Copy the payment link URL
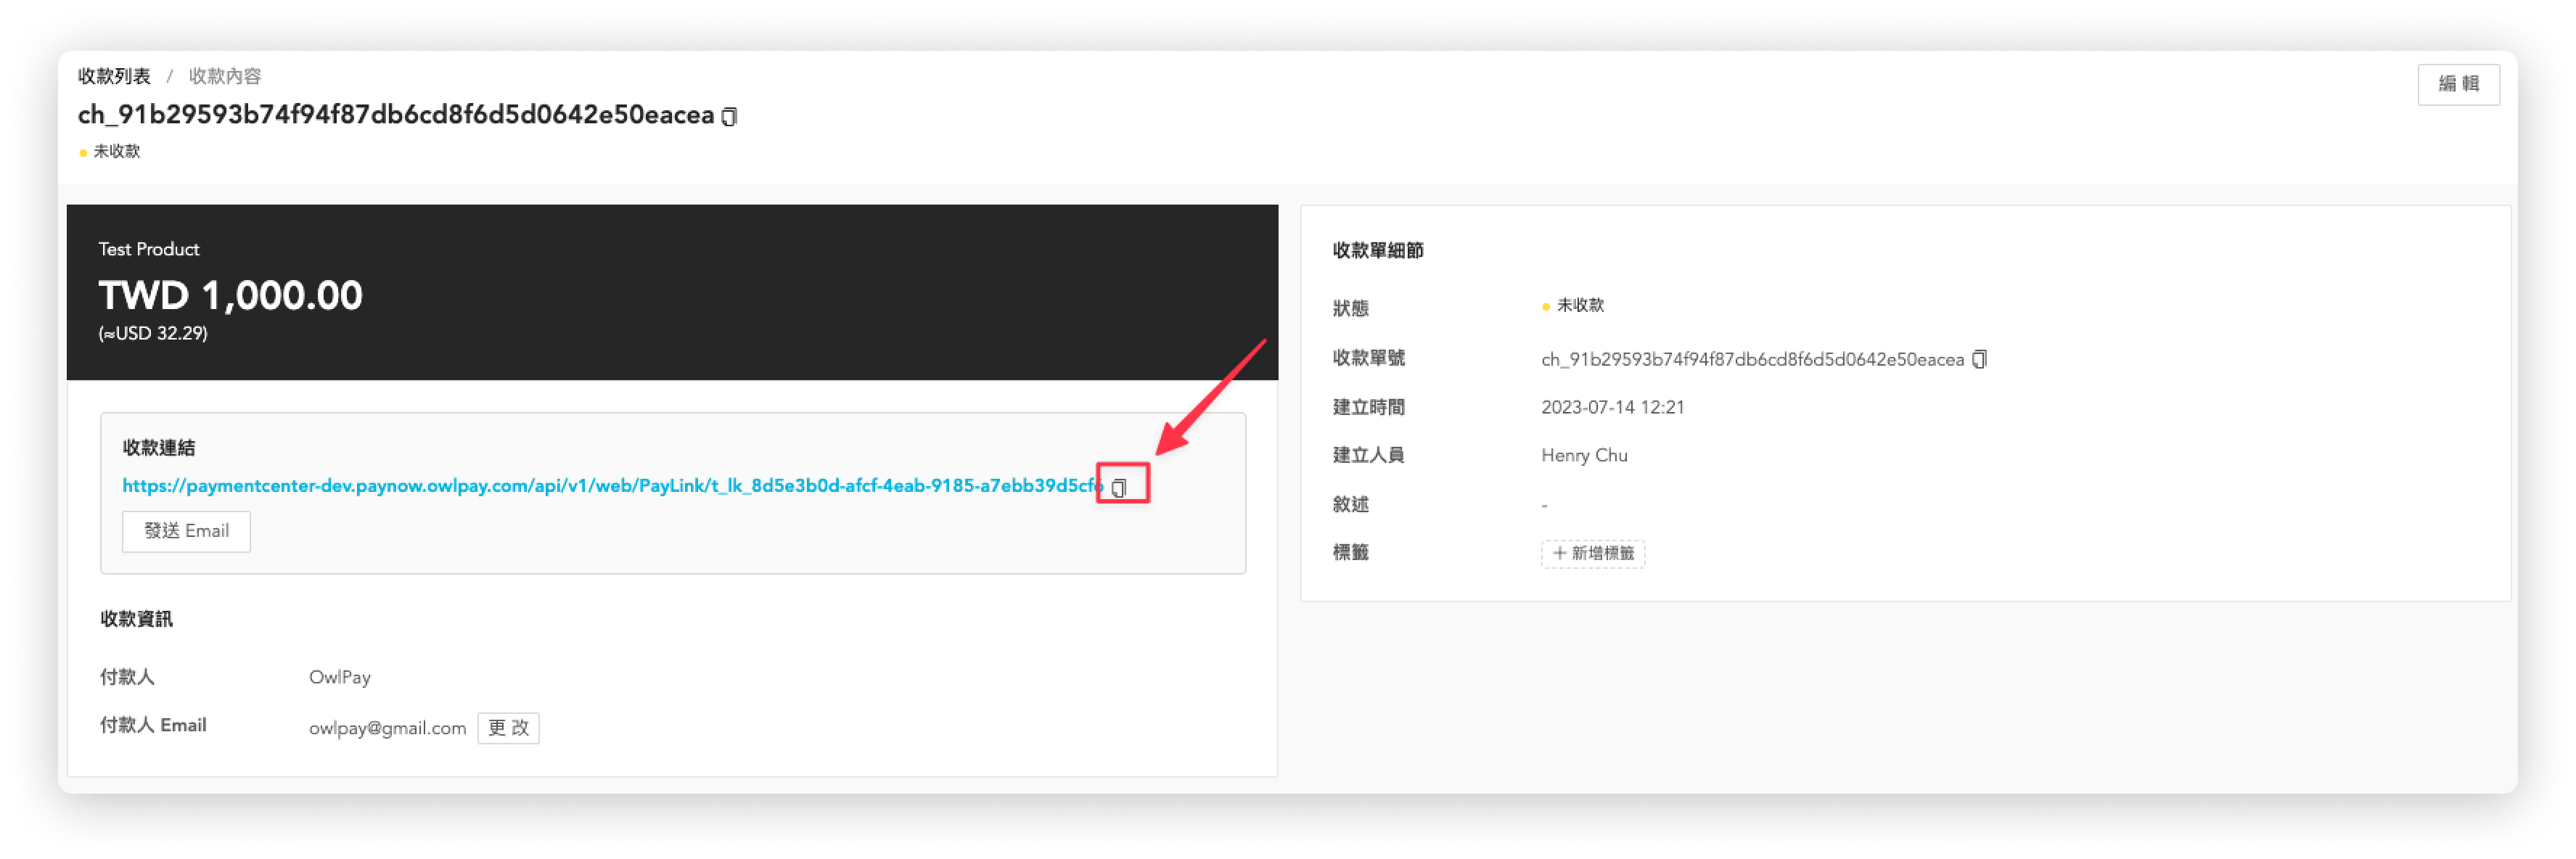2576x859 pixels. (1119, 488)
